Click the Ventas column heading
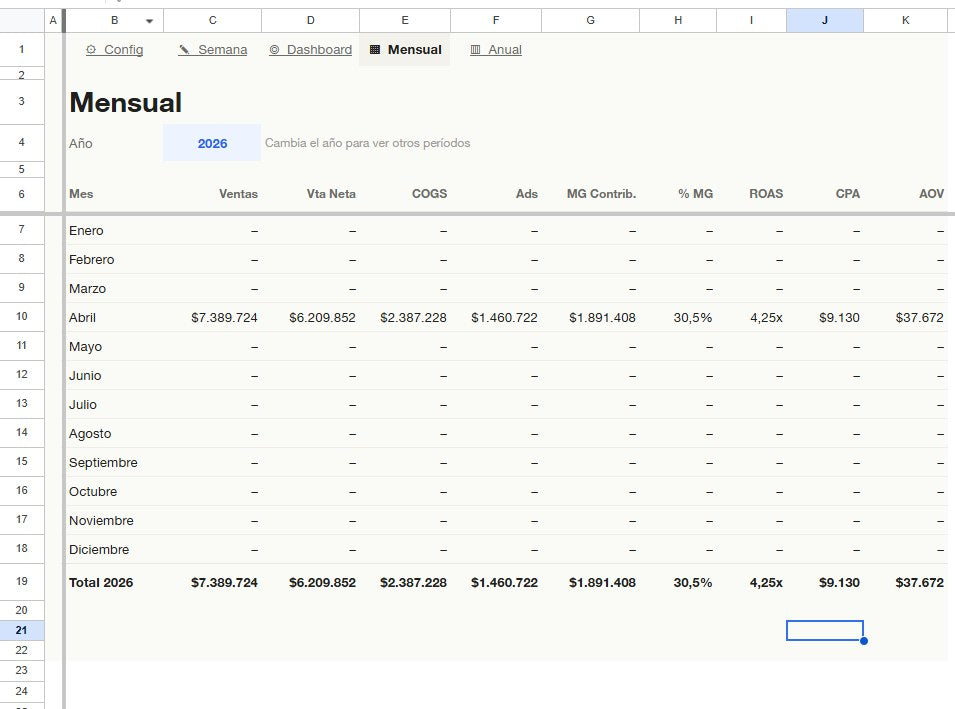 pyautogui.click(x=238, y=194)
